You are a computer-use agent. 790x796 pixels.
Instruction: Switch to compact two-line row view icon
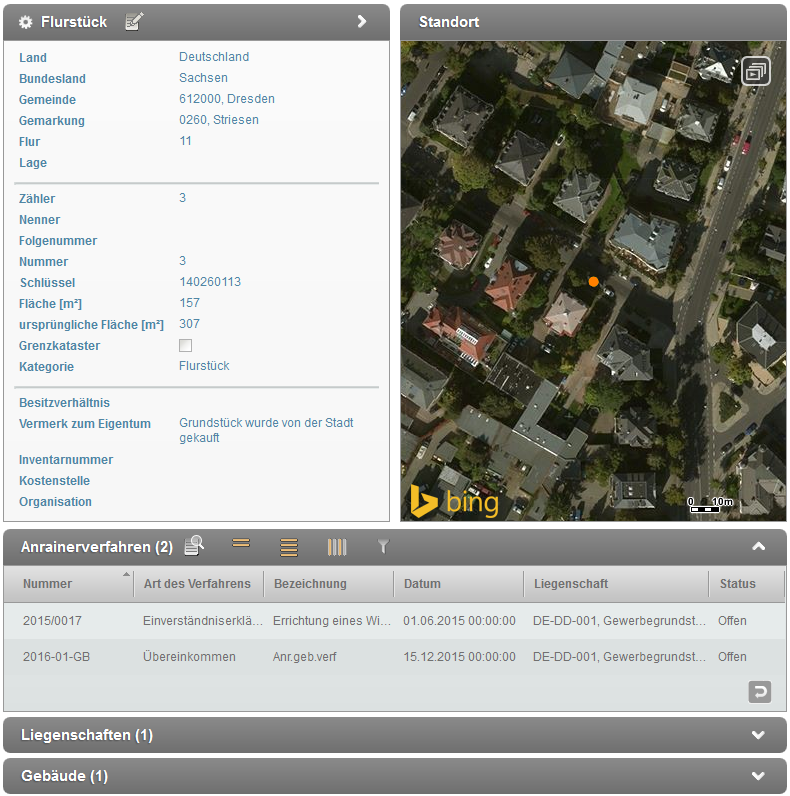(241, 545)
